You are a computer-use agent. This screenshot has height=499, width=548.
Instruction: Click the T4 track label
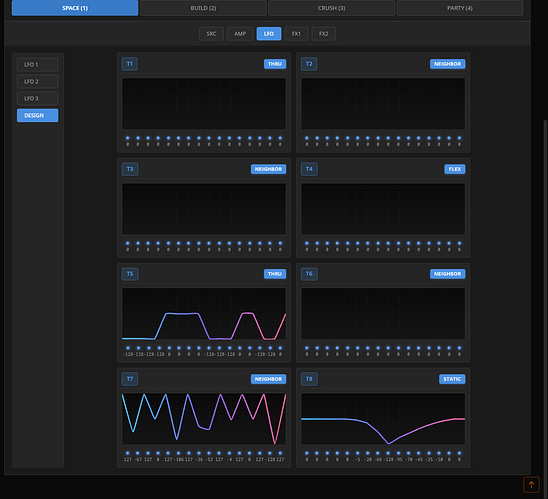click(x=309, y=169)
